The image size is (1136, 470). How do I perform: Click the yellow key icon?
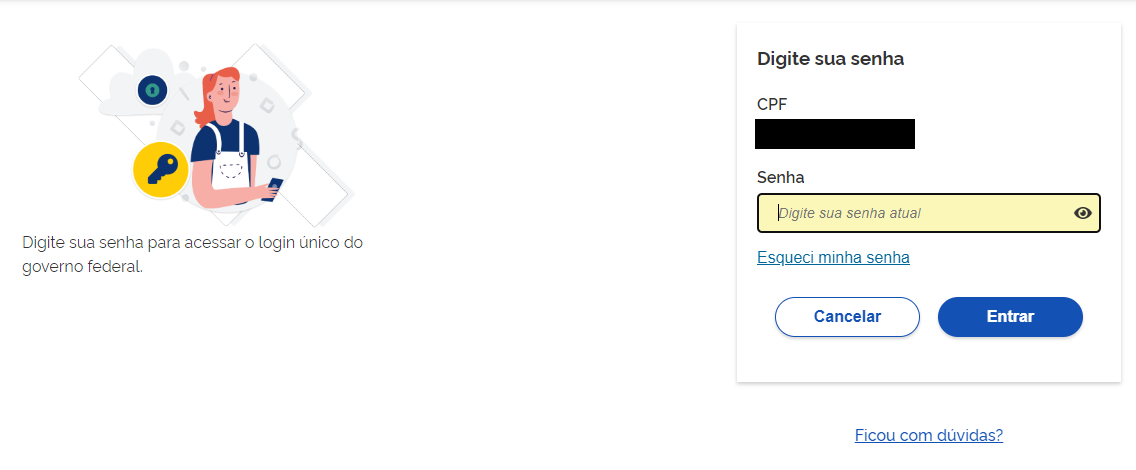[x=161, y=169]
